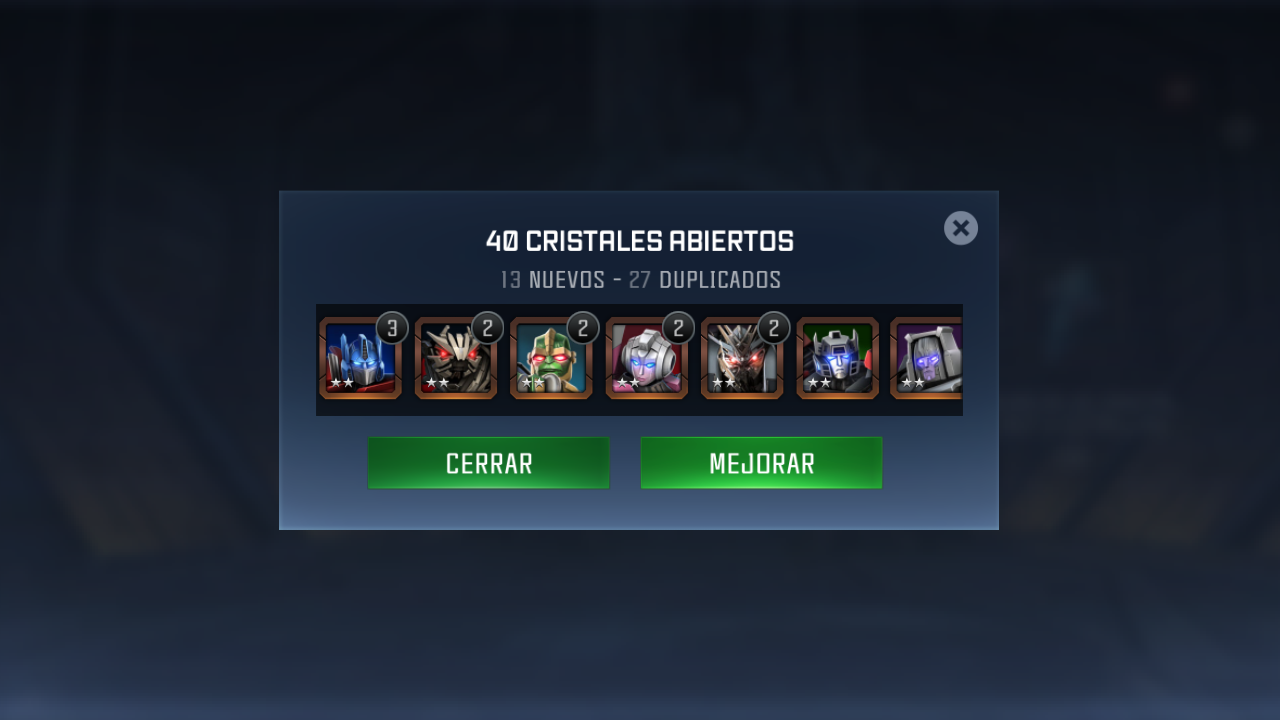Screen dimensions: 1280x720
Task: Click the 40 CRISTALES ABIERTOS title
Action: [x=640, y=242]
